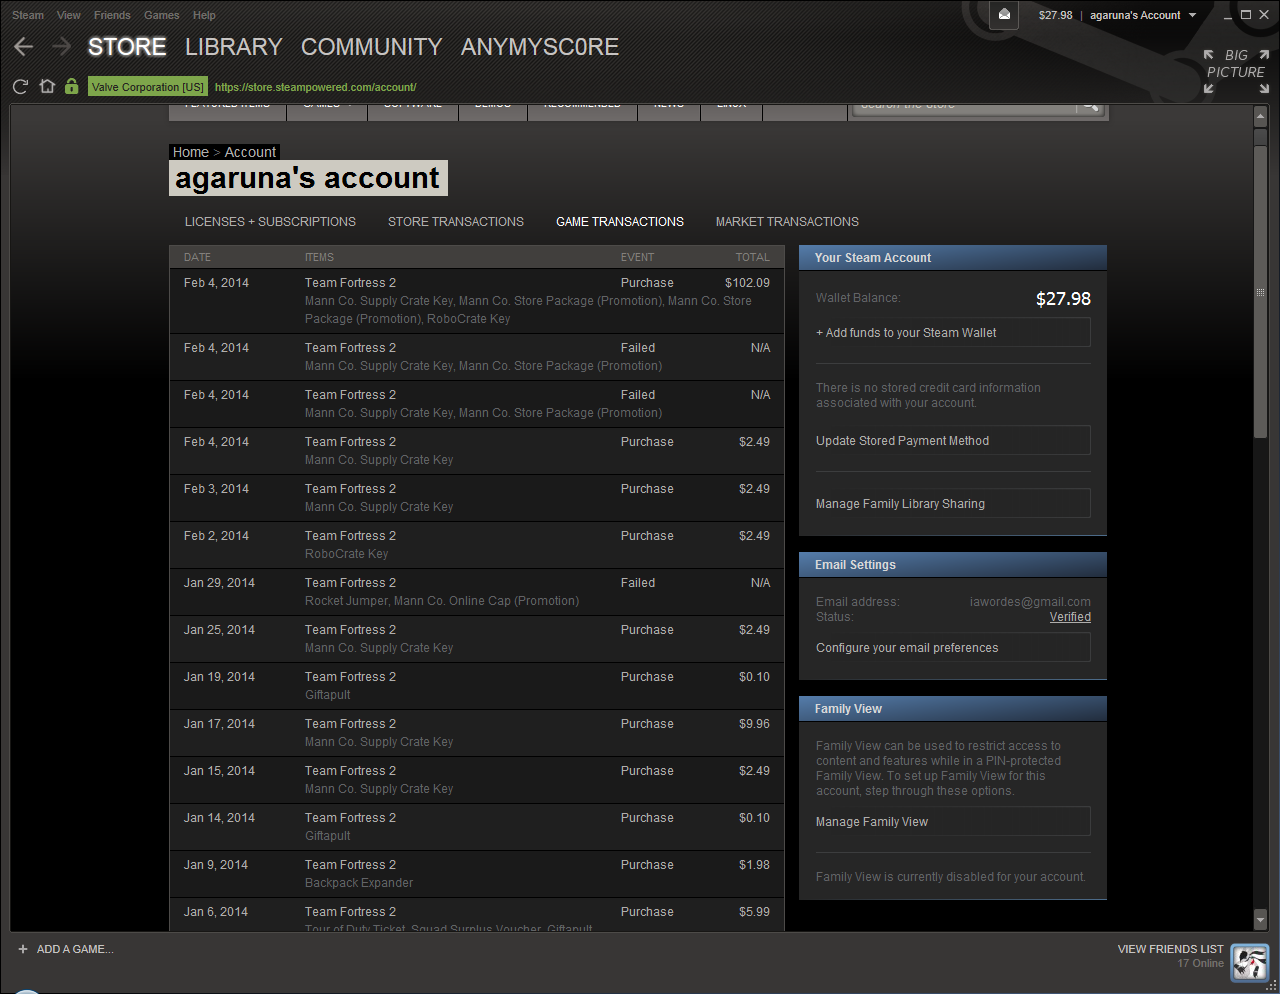Go forward with the right arrow button
Screen dimensions: 1280x994
coord(62,47)
